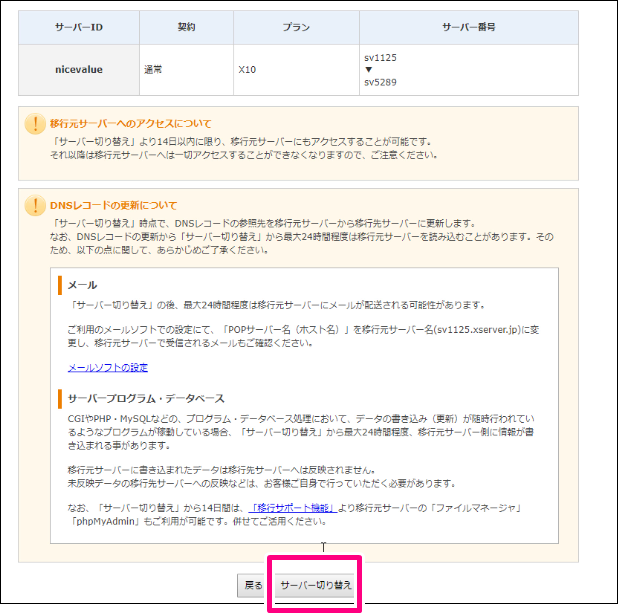
Task: Click the サーバーID column header
Action: 79,27
